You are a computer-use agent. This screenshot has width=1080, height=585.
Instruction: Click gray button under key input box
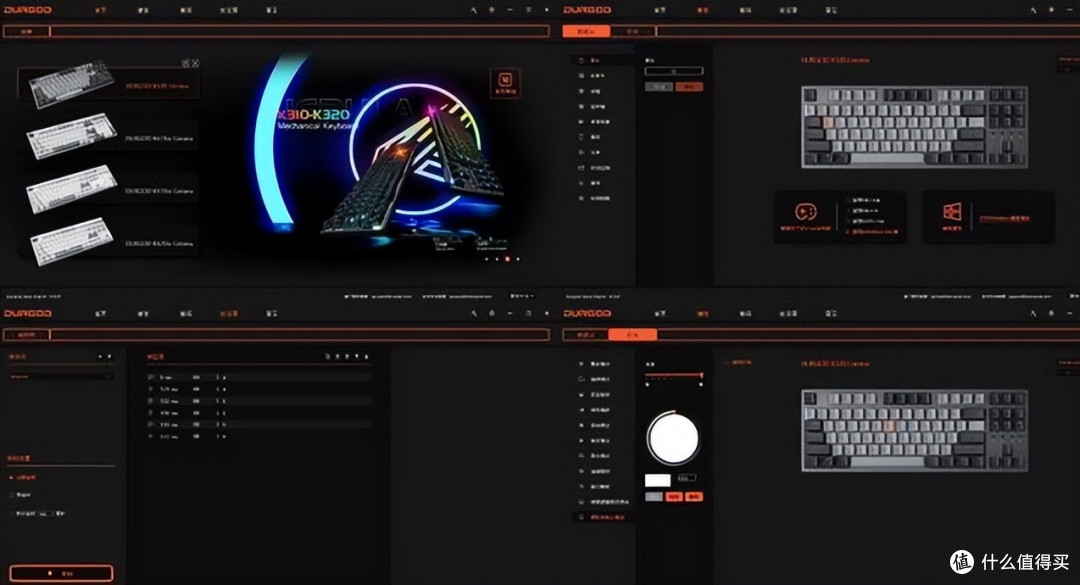click(x=658, y=87)
